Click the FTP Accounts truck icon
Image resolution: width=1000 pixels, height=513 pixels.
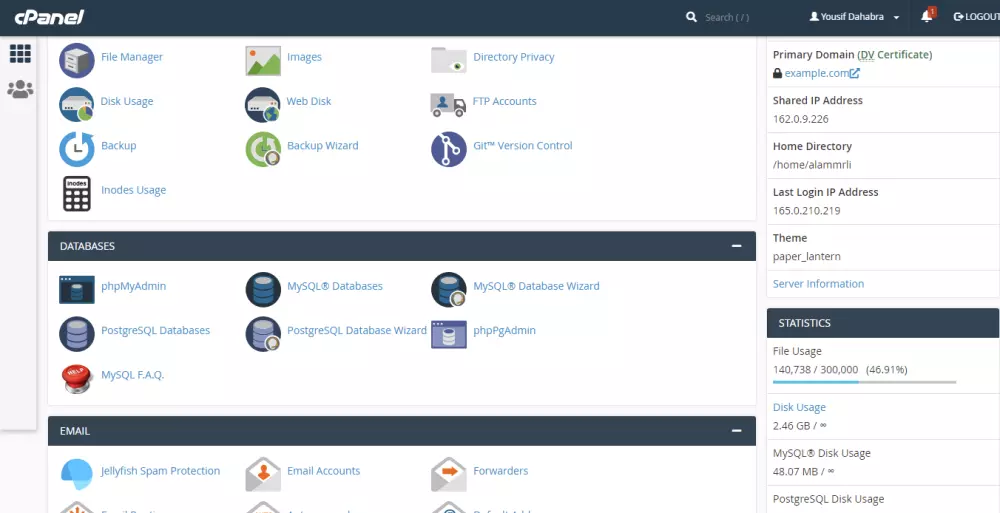click(448, 105)
